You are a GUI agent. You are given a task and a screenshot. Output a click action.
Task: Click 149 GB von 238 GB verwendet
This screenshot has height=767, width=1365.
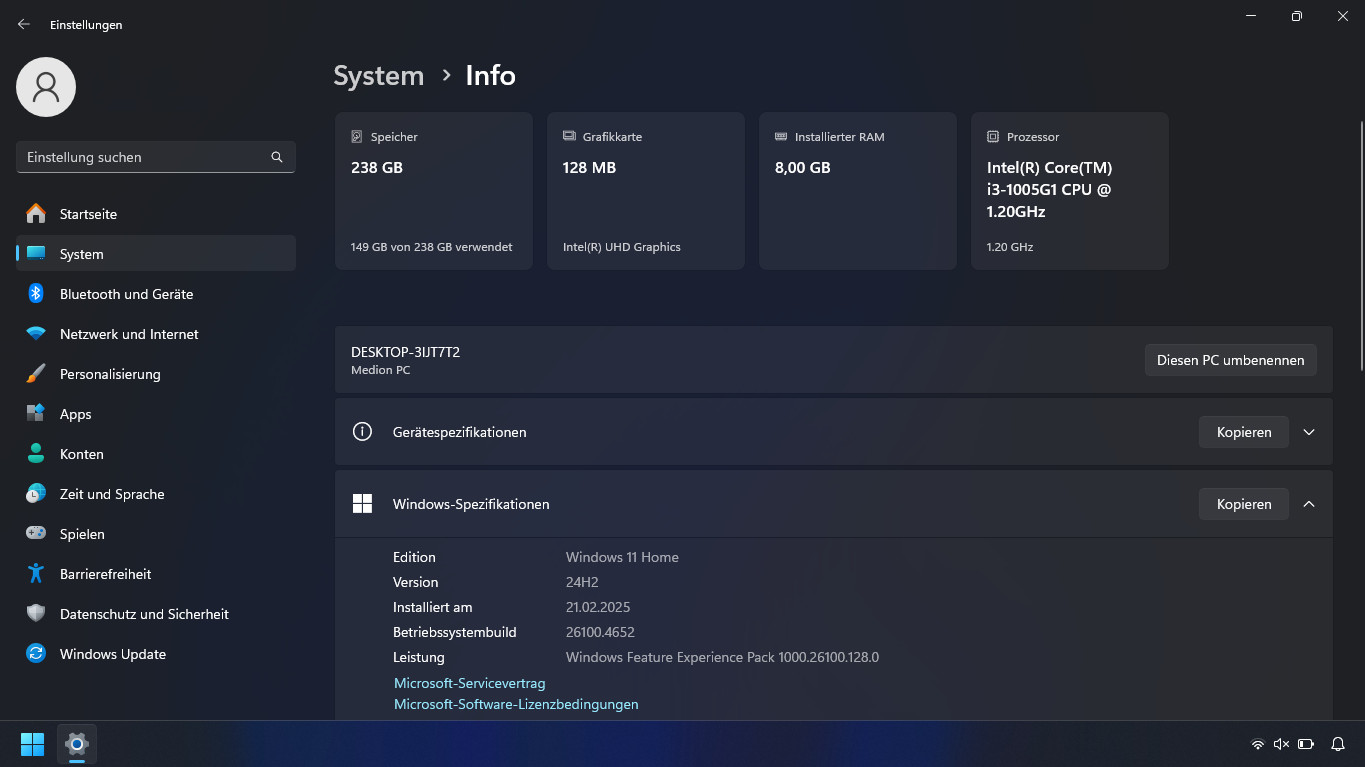click(x=432, y=247)
